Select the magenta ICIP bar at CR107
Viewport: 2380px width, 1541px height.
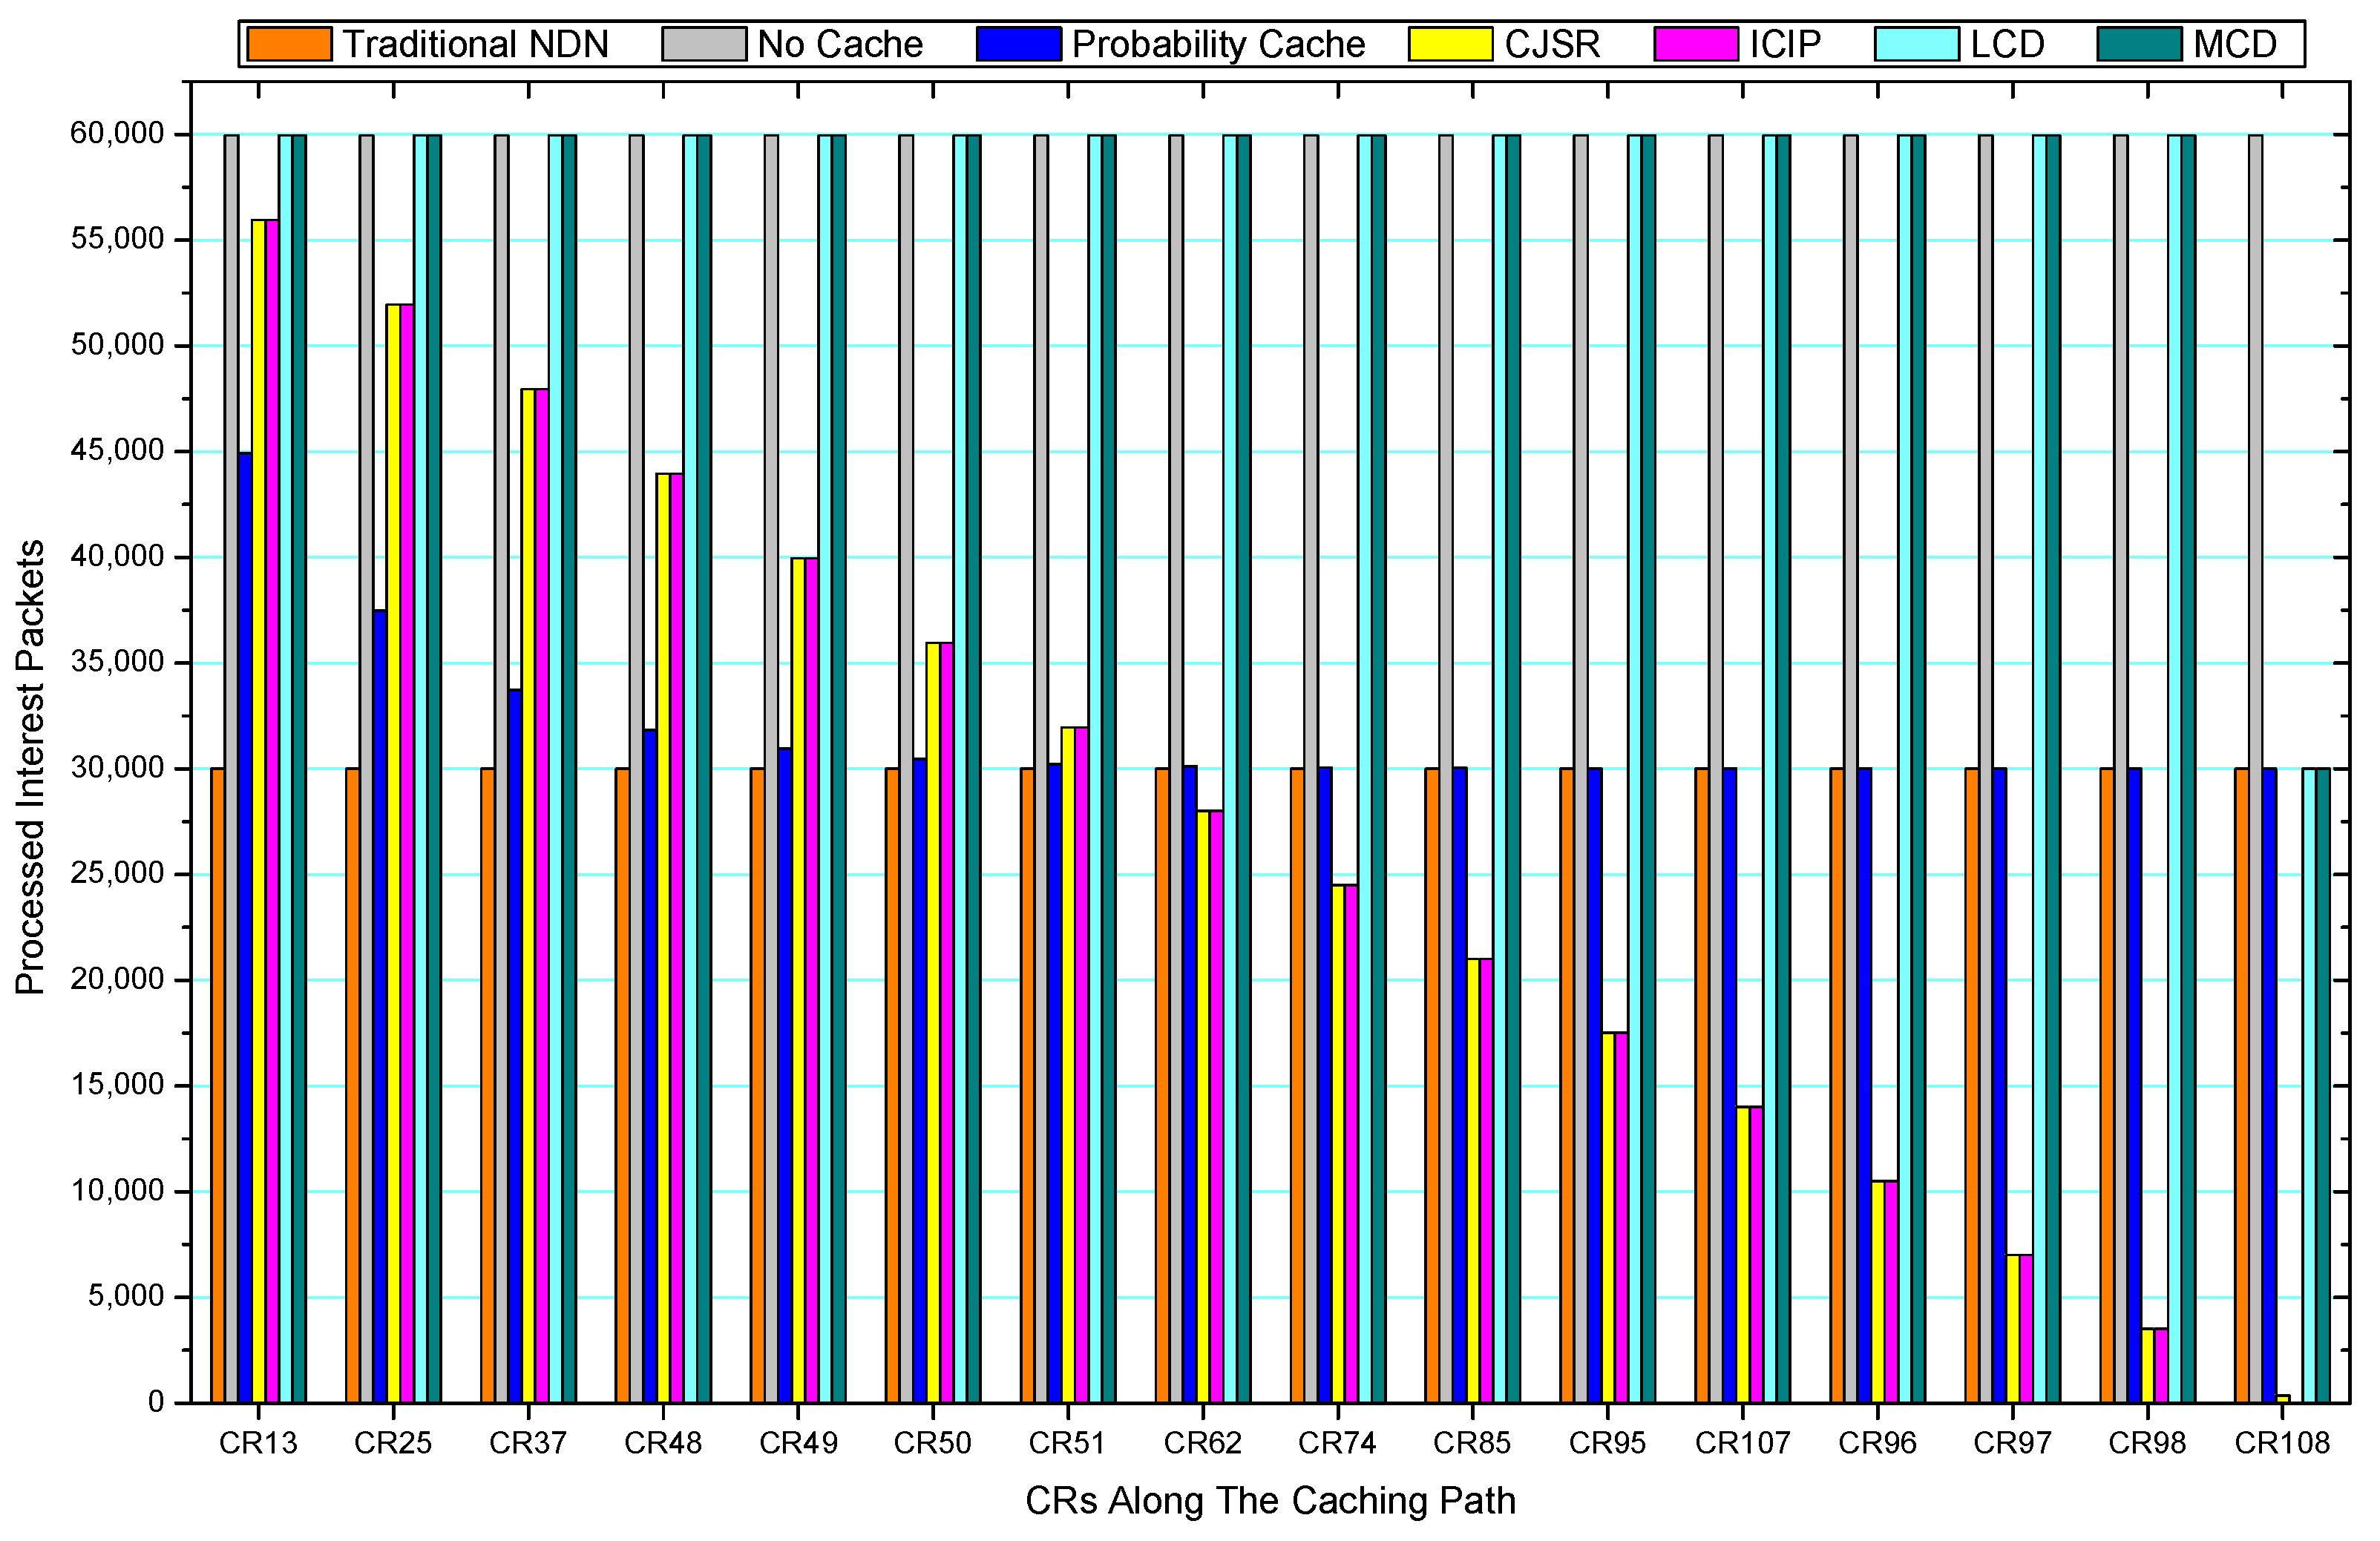coord(1756,1254)
